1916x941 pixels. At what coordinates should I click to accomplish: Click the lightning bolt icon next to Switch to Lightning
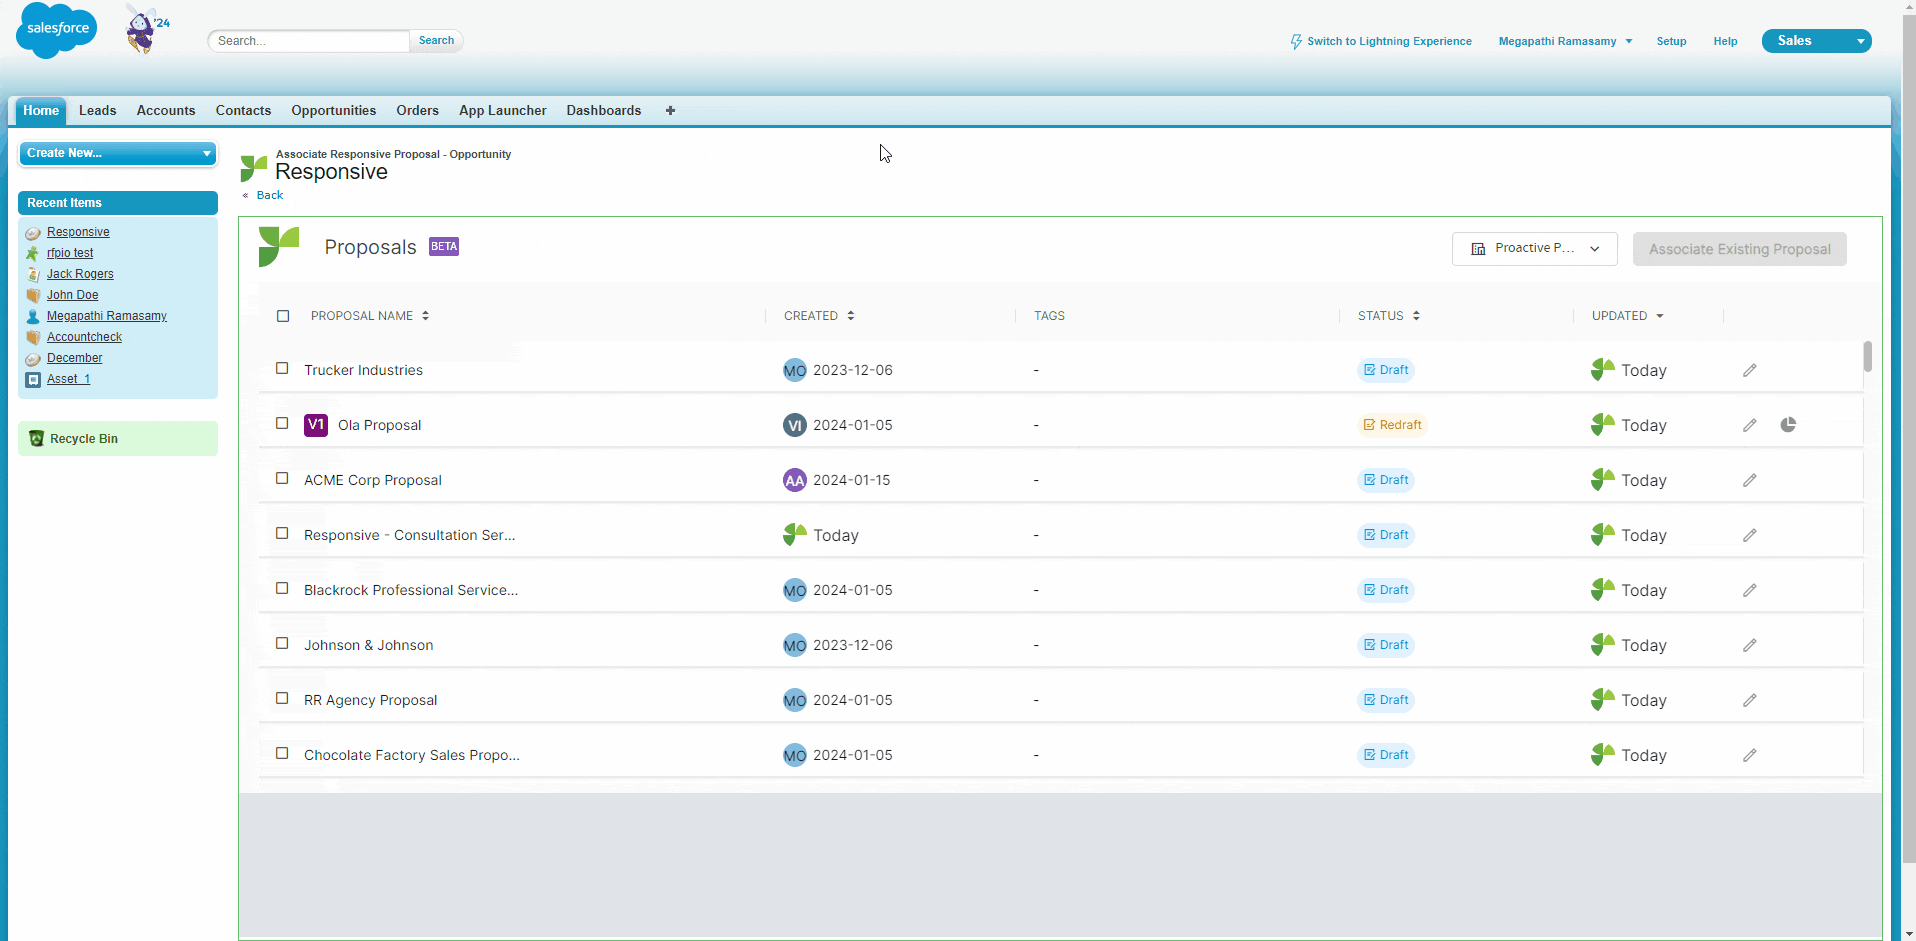point(1296,41)
